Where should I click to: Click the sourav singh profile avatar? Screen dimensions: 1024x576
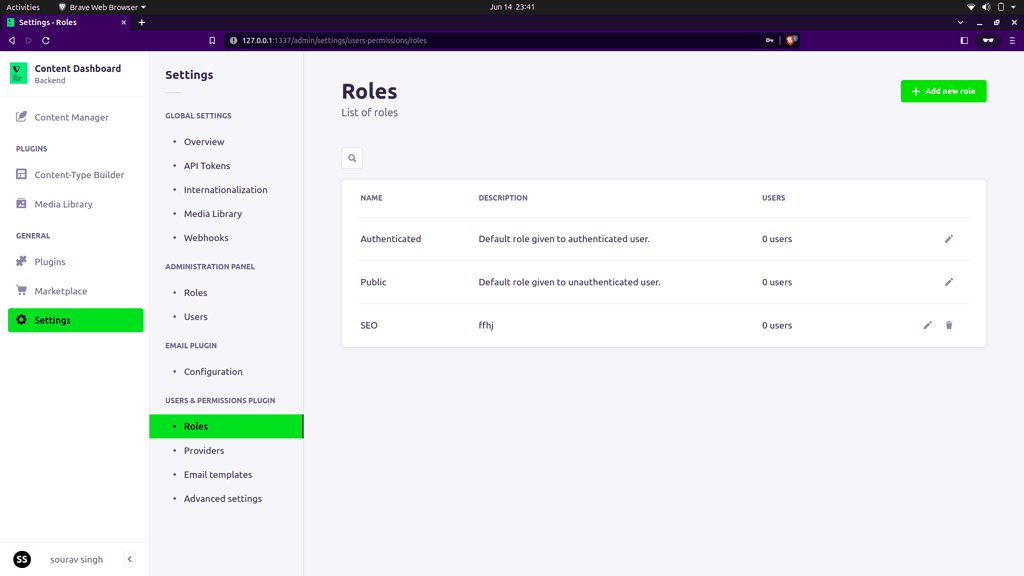(x=22, y=559)
